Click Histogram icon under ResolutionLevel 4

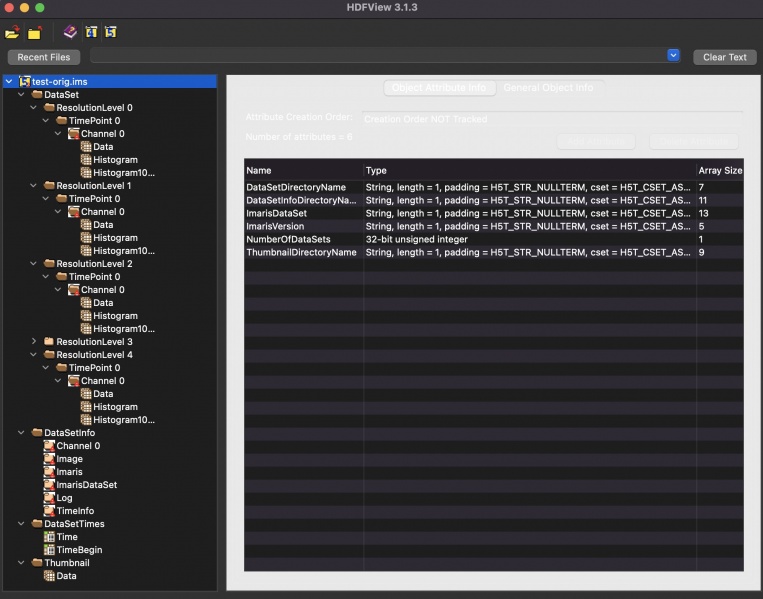point(86,407)
